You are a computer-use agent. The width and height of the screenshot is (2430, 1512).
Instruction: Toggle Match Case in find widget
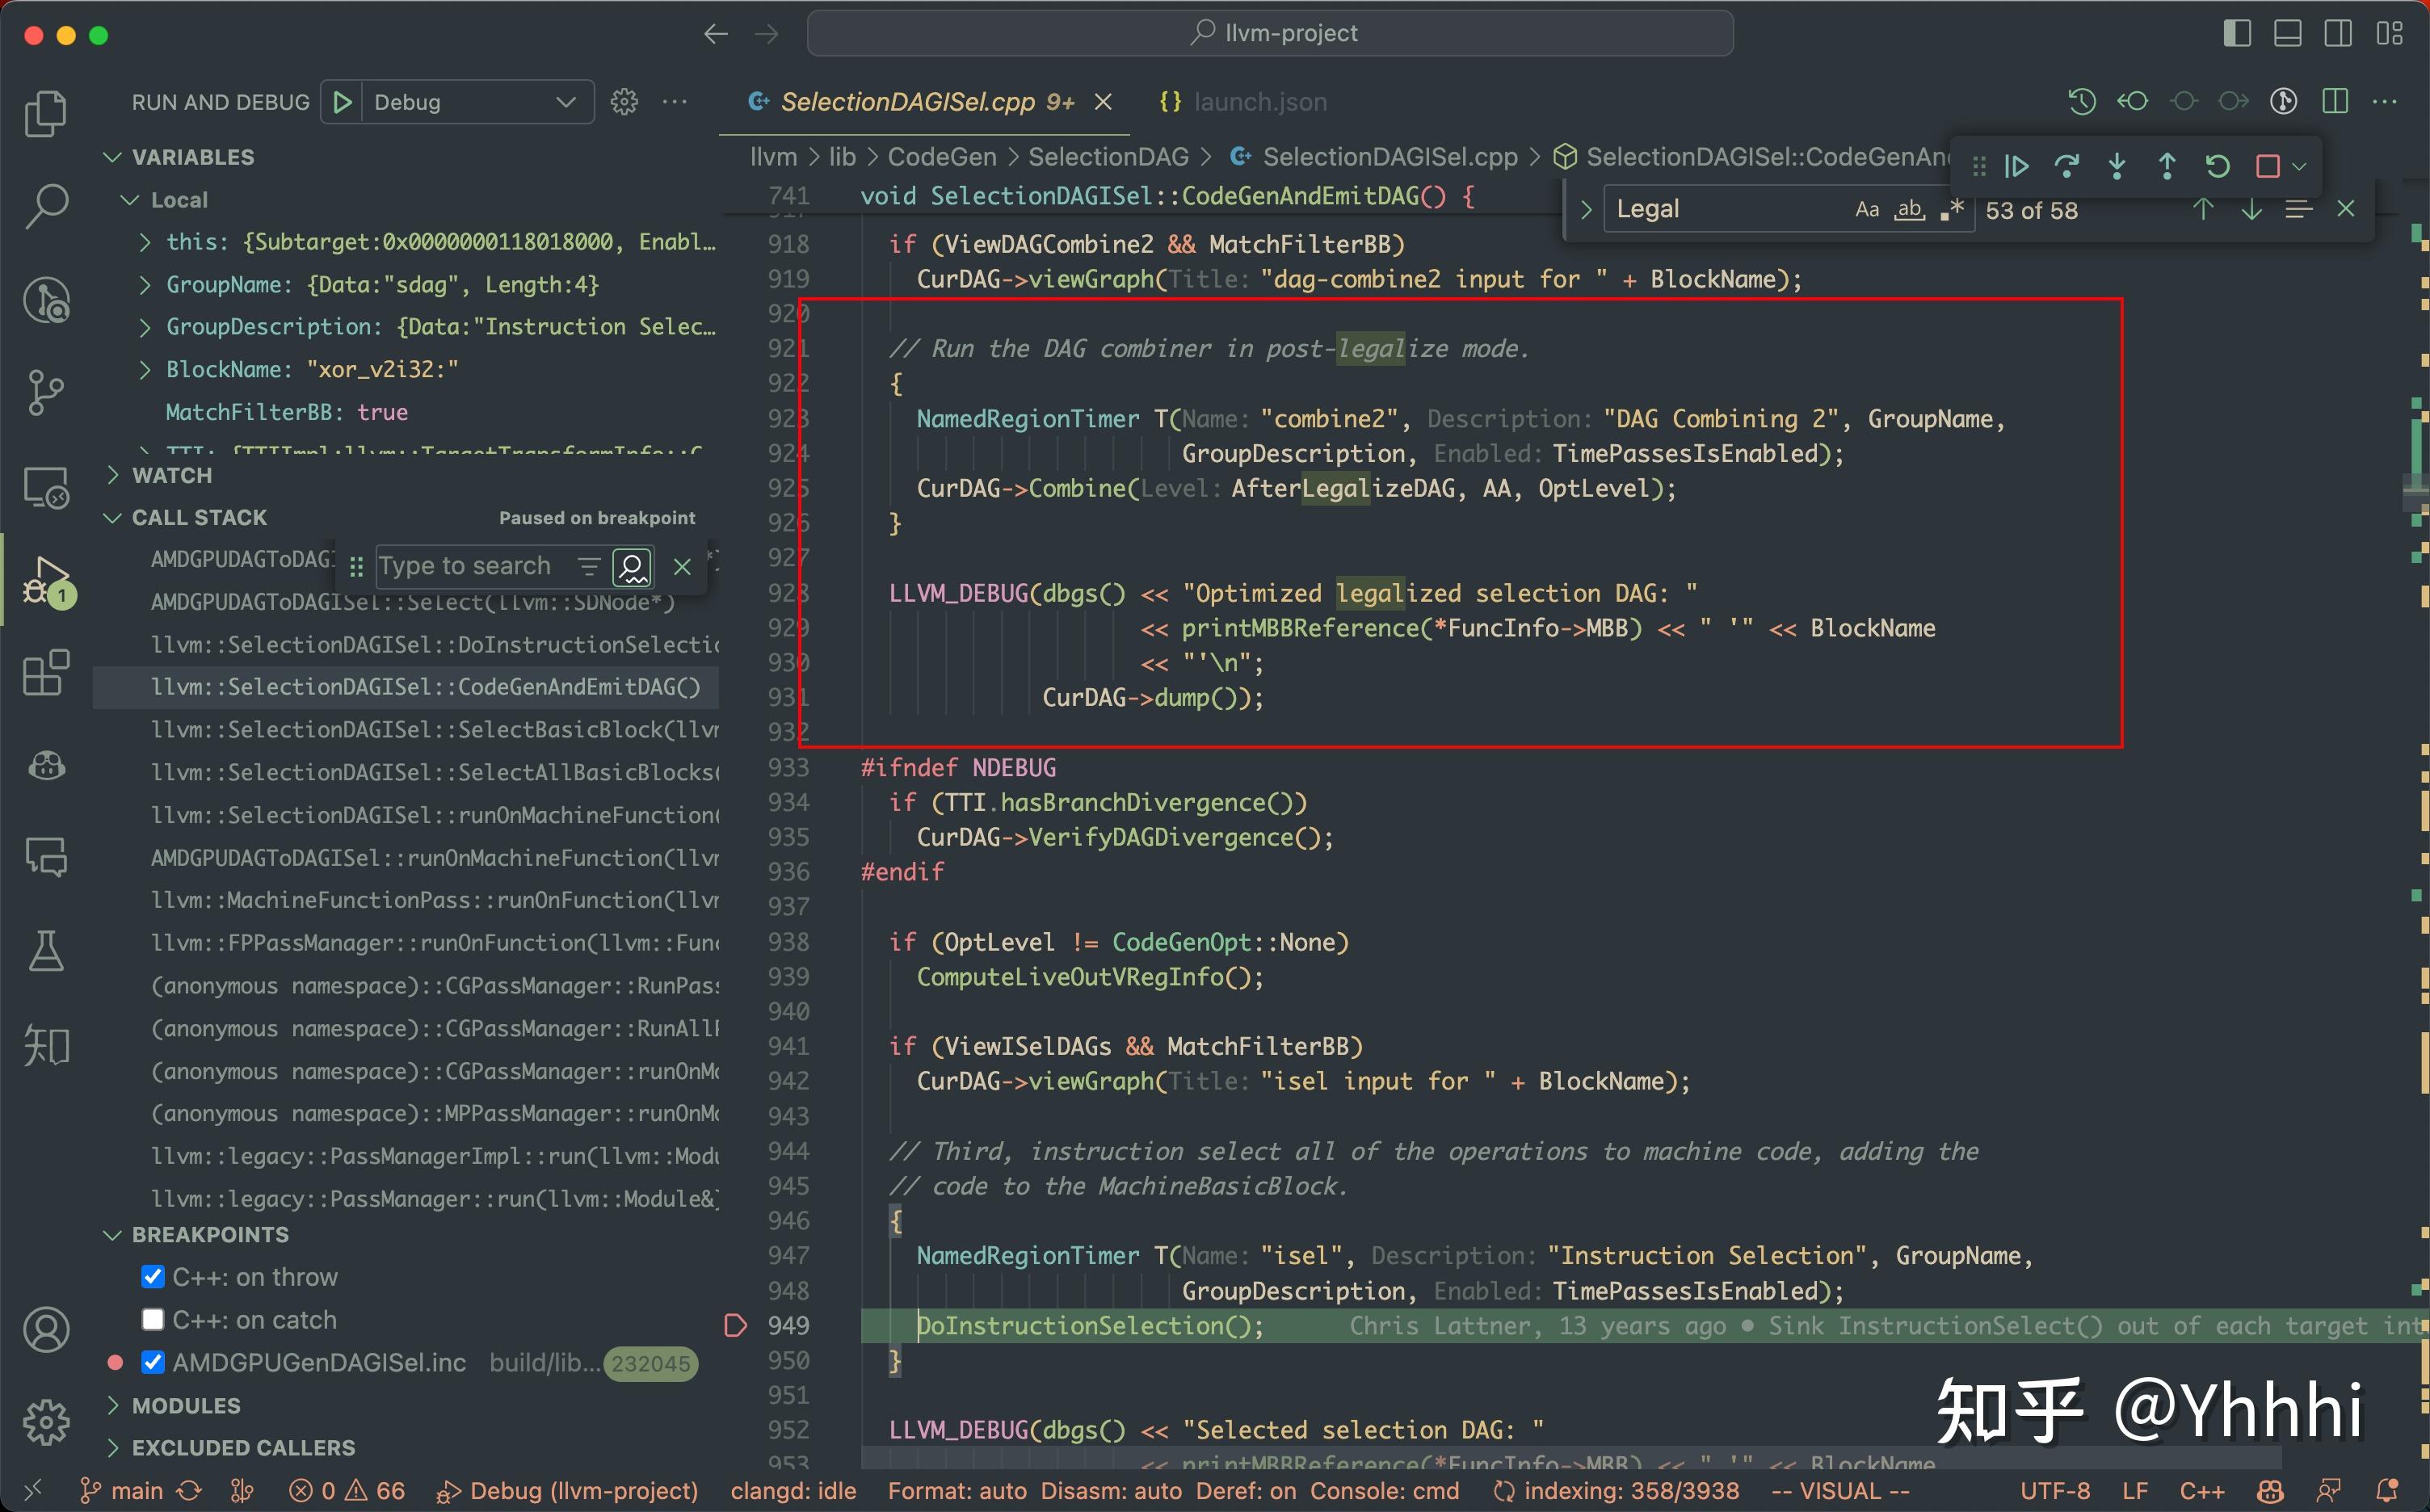1866,210
